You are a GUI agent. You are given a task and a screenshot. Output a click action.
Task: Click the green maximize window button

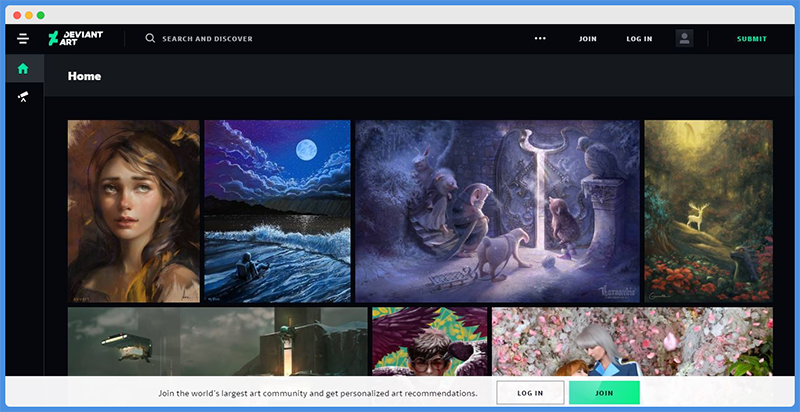click(x=40, y=15)
